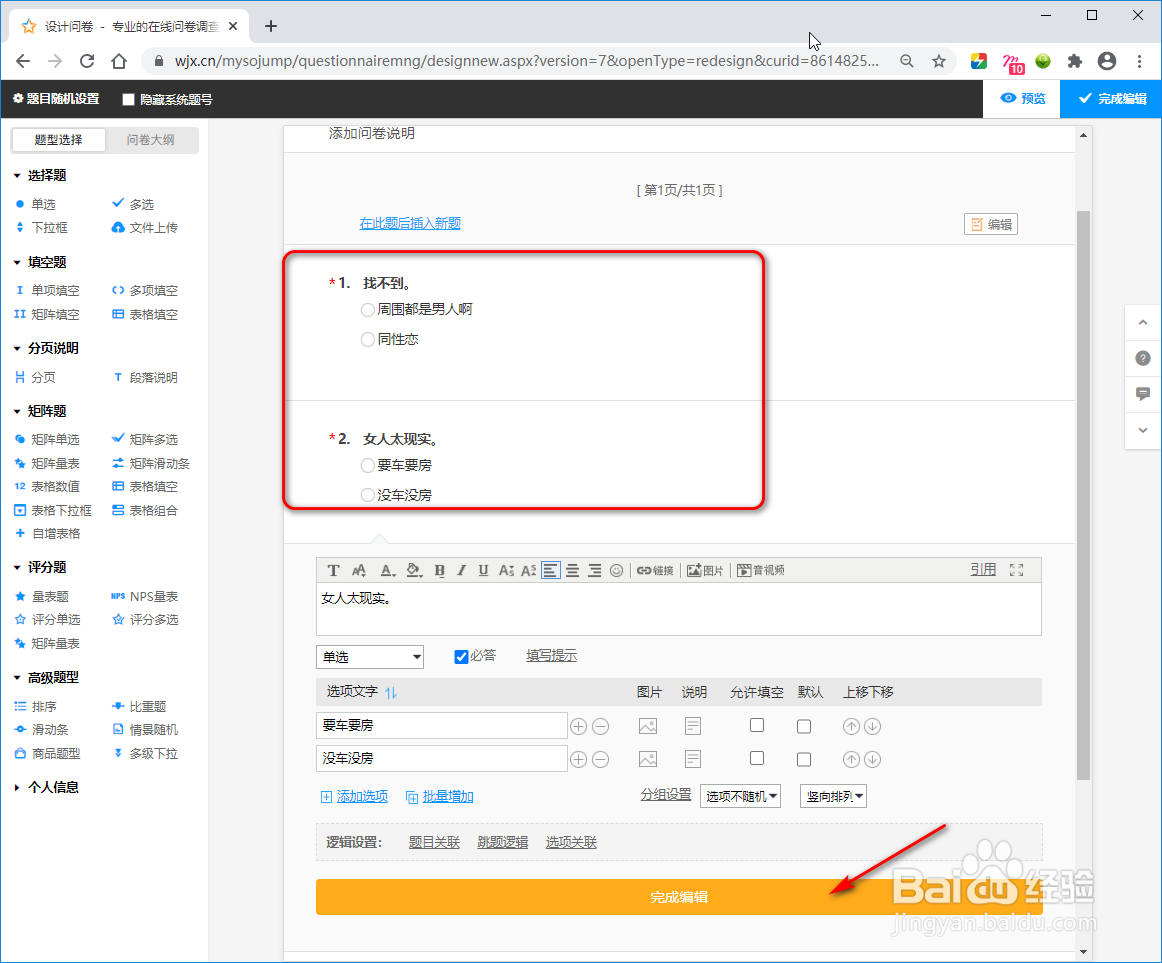
Task: Remove the 没车没房 option
Action: tap(601, 759)
